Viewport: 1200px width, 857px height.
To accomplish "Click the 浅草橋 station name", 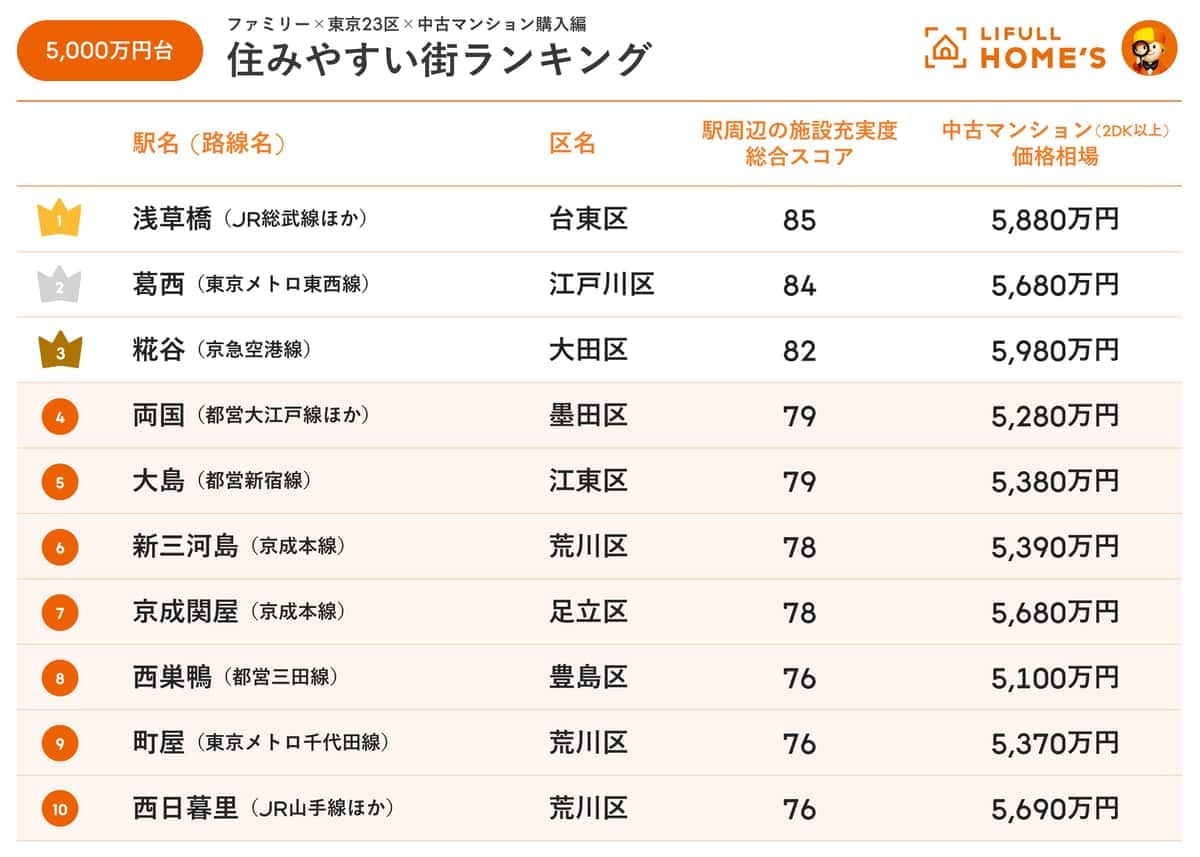I will 172,219.
